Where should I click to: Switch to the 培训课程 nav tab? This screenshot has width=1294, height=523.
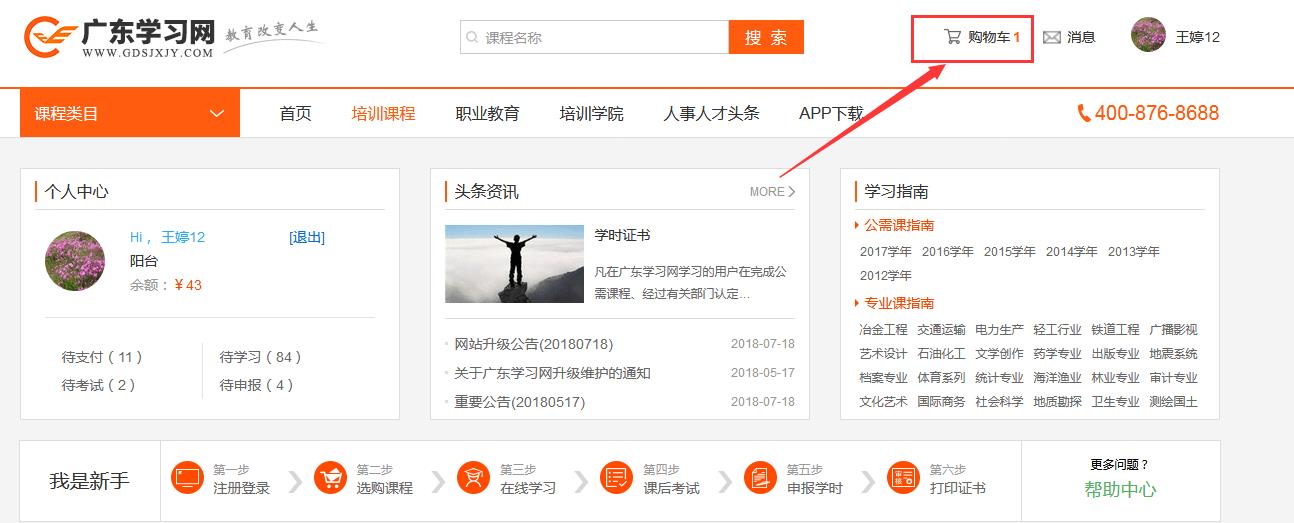(x=383, y=114)
